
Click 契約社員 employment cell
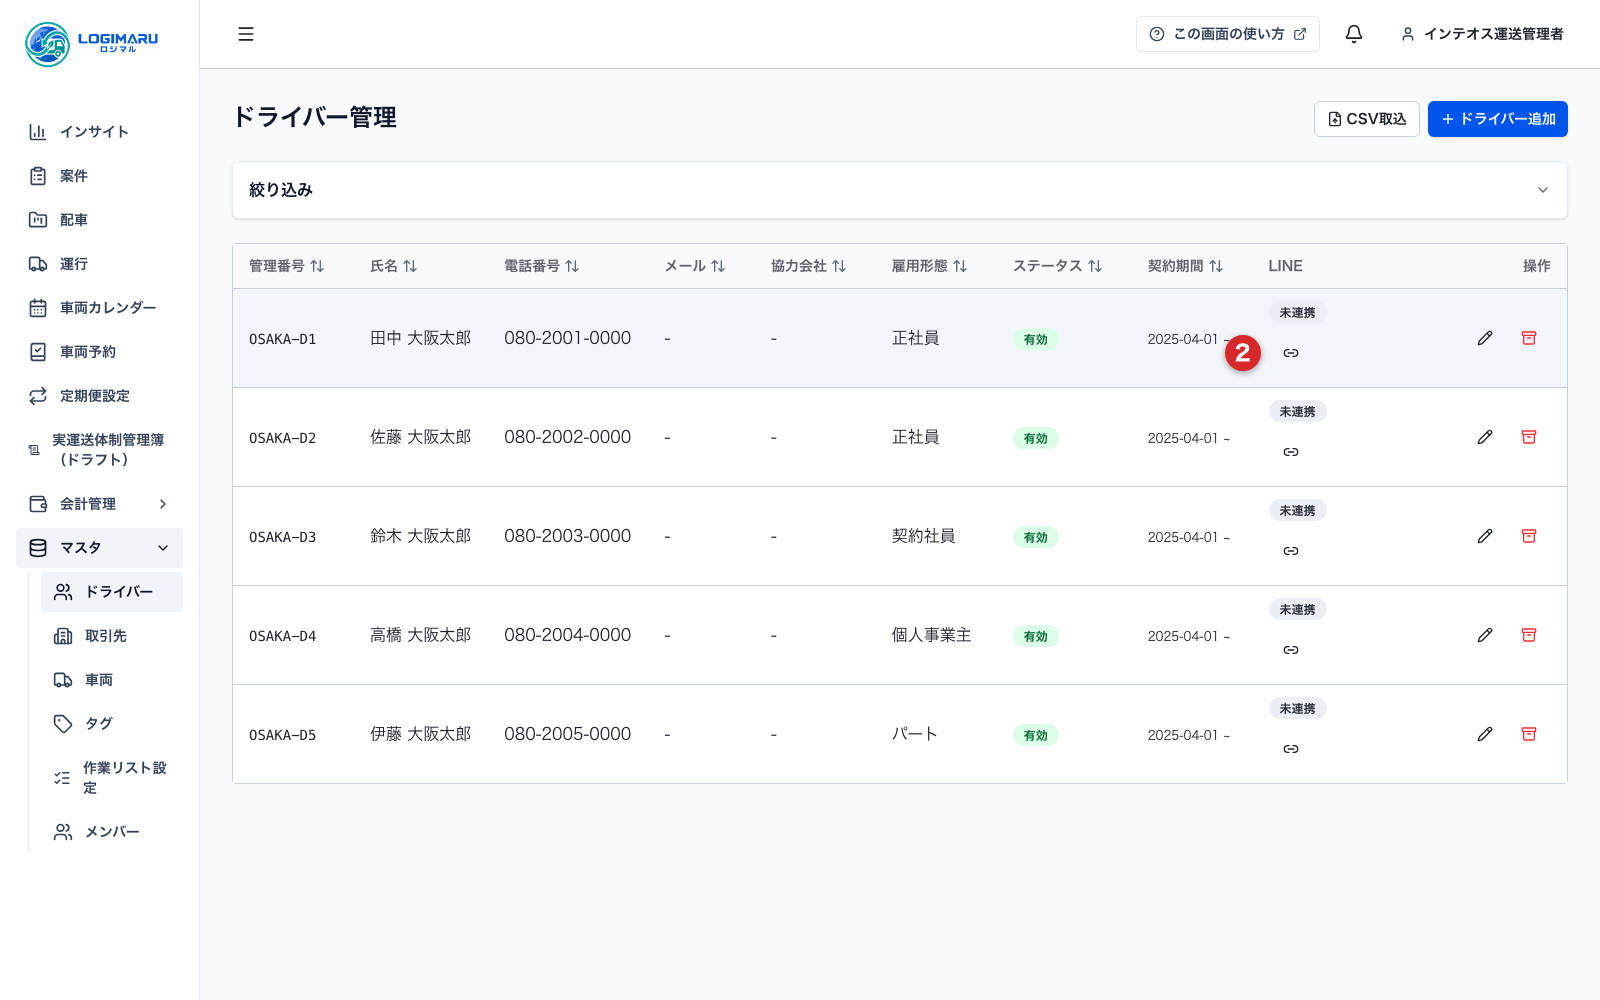[x=923, y=536]
